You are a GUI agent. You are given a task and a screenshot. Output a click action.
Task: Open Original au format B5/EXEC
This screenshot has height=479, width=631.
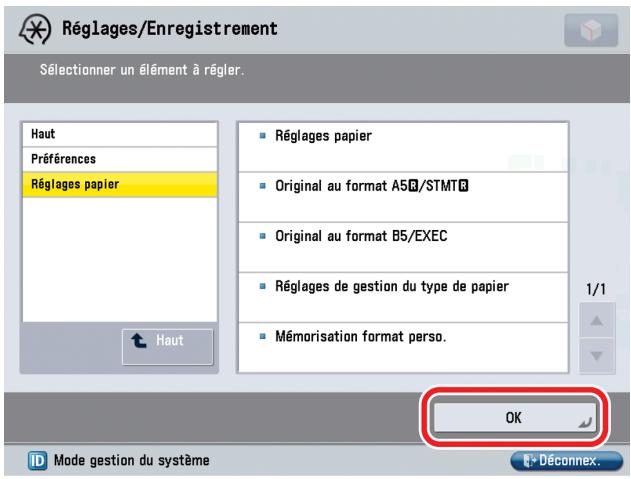pyautogui.click(x=403, y=248)
